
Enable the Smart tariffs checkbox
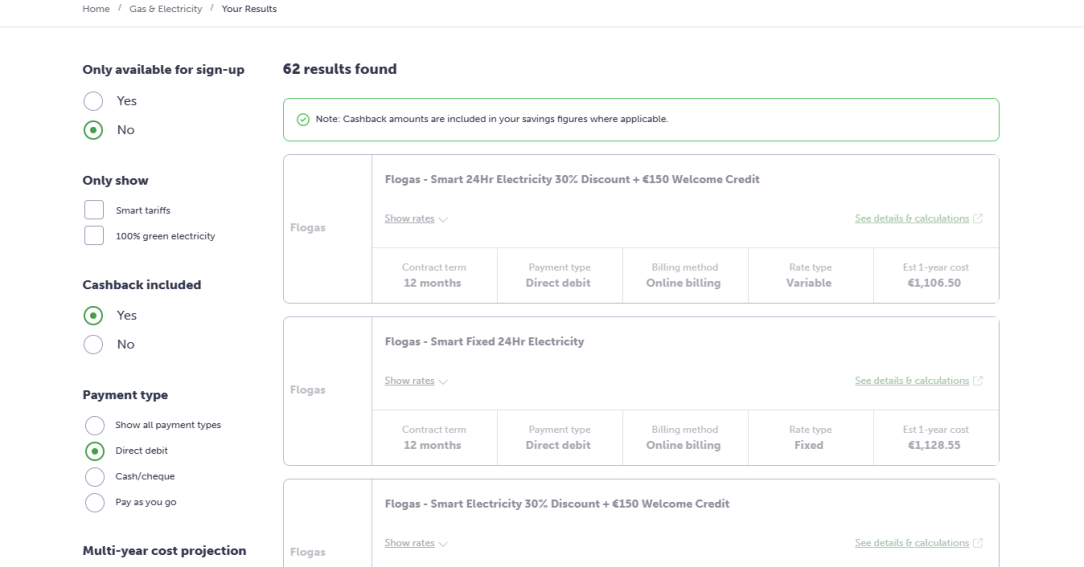[x=94, y=210]
